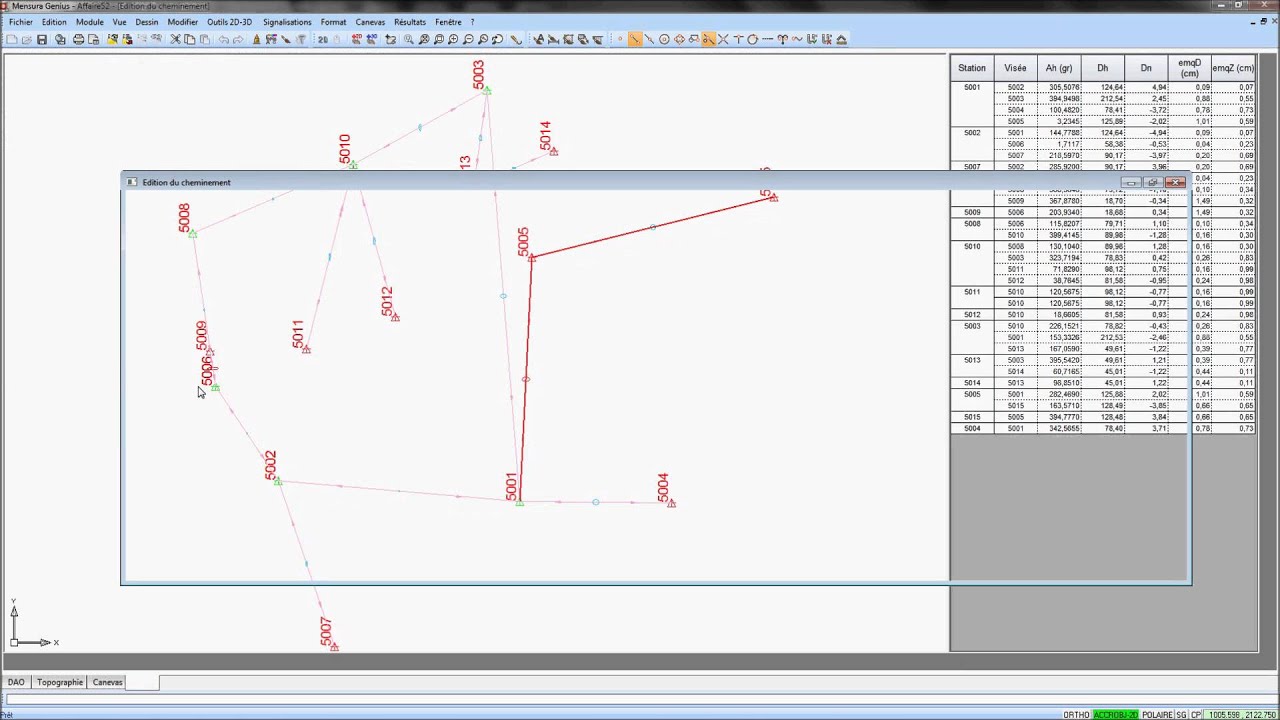This screenshot has height=720, width=1280.
Task: Click table cell 5004 in the last row
Action: coord(972,428)
